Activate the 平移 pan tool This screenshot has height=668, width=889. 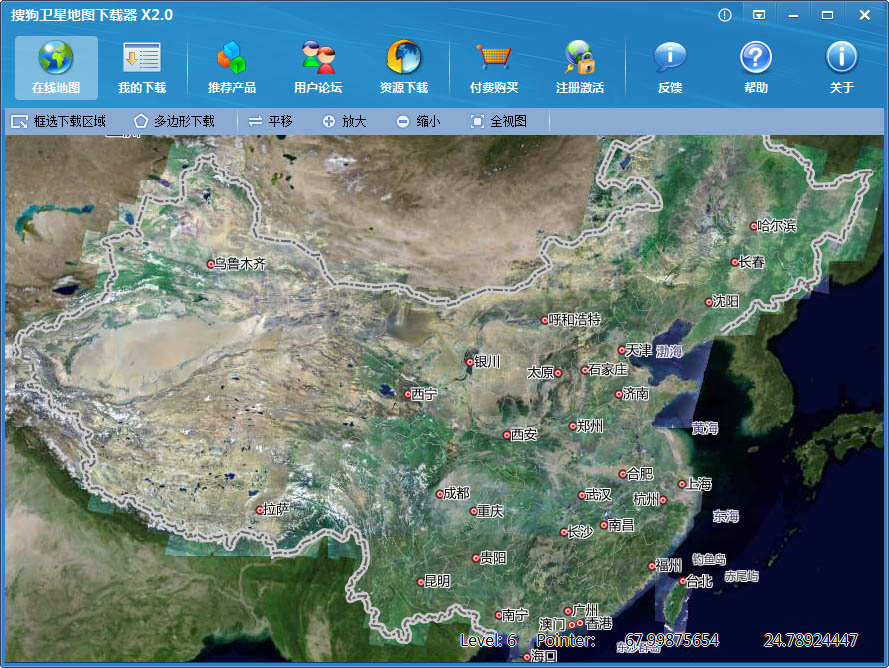270,121
